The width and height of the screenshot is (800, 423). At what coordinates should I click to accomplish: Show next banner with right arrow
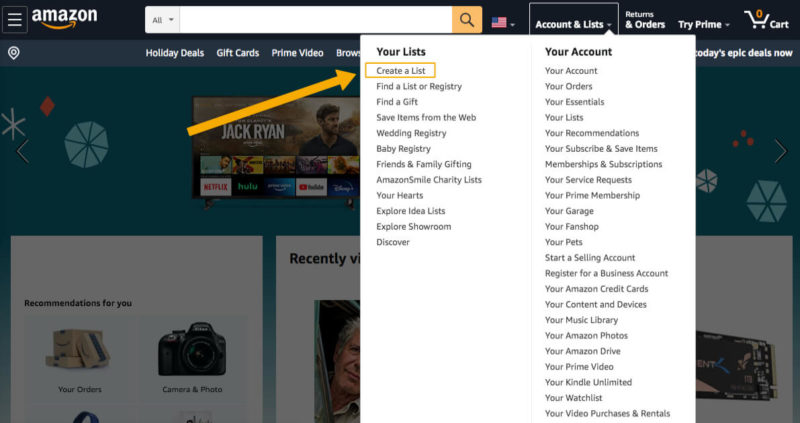[x=781, y=151]
